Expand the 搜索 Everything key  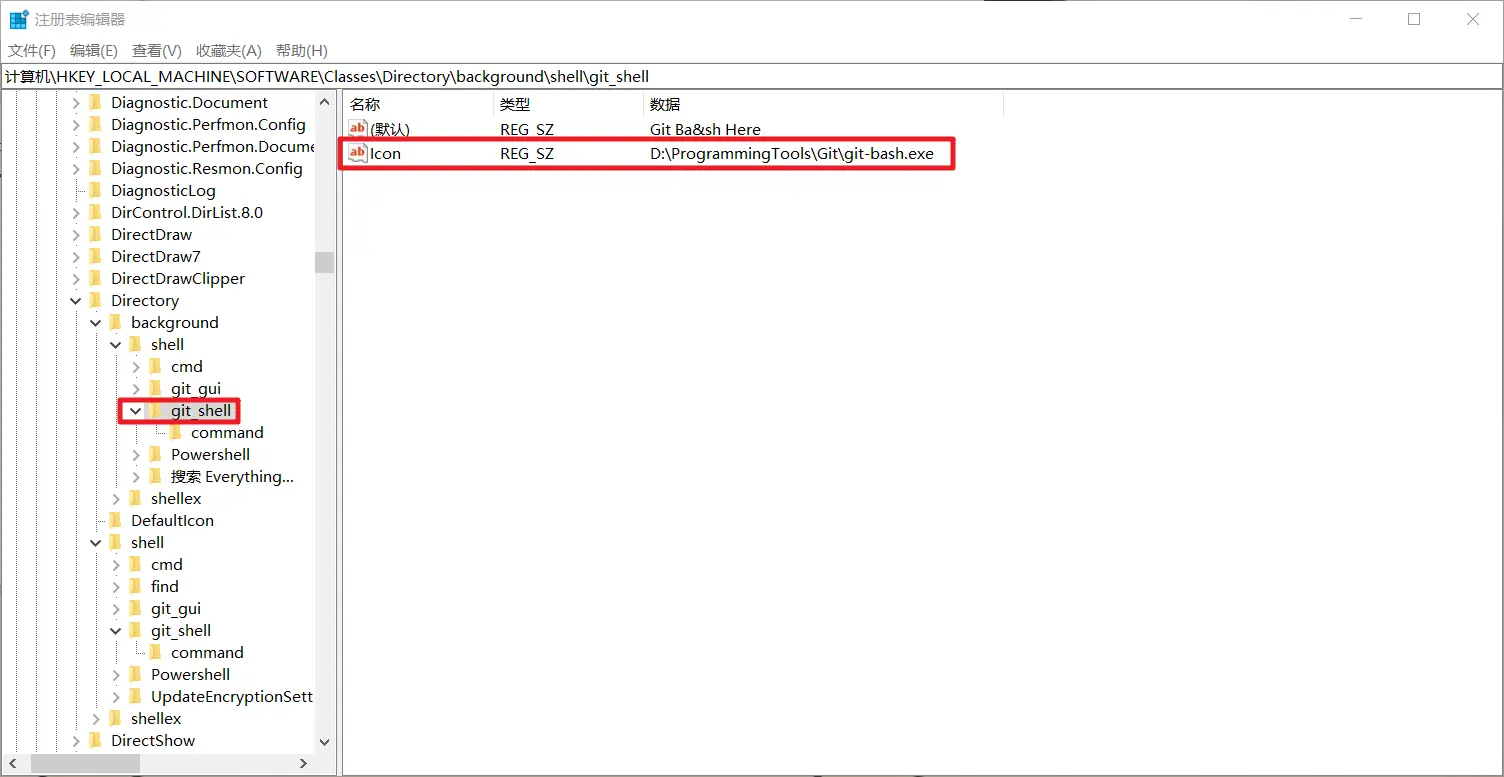(x=136, y=476)
